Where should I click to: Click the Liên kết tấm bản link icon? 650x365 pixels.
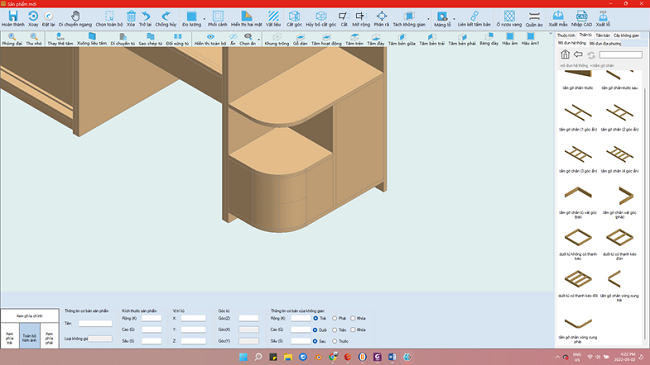coord(474,16)
